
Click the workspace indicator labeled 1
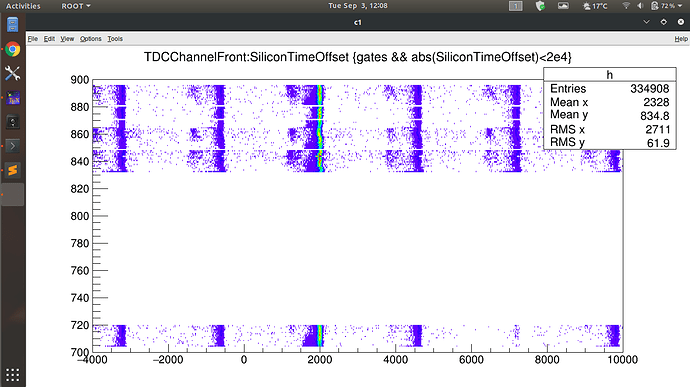(516, 6)
